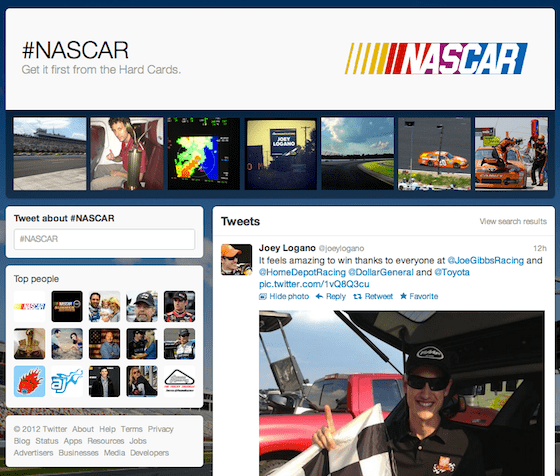Click the Favorite star icon
Viewport: 560px width, 476px height.
tap(403, 296)
